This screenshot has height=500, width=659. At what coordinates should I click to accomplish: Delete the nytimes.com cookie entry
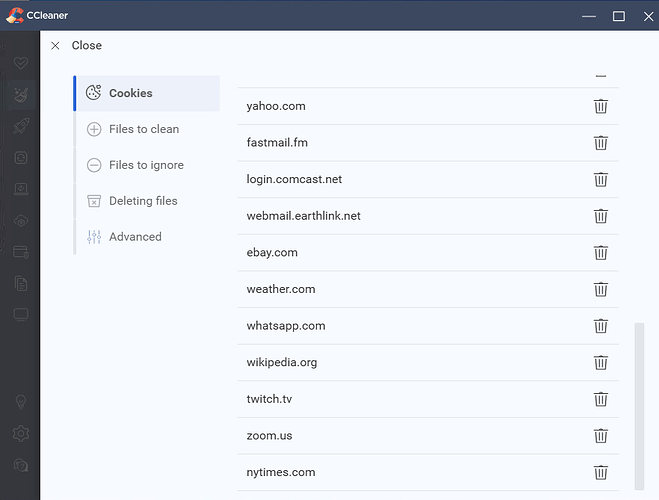(600, 472)
